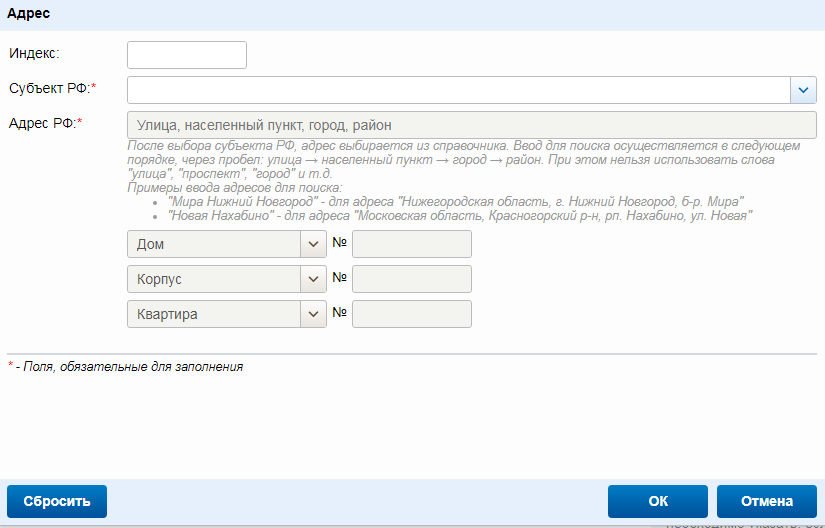Expand the Дом type dropdown arrow
Screen dimensions: 825x528
[313, 244]
